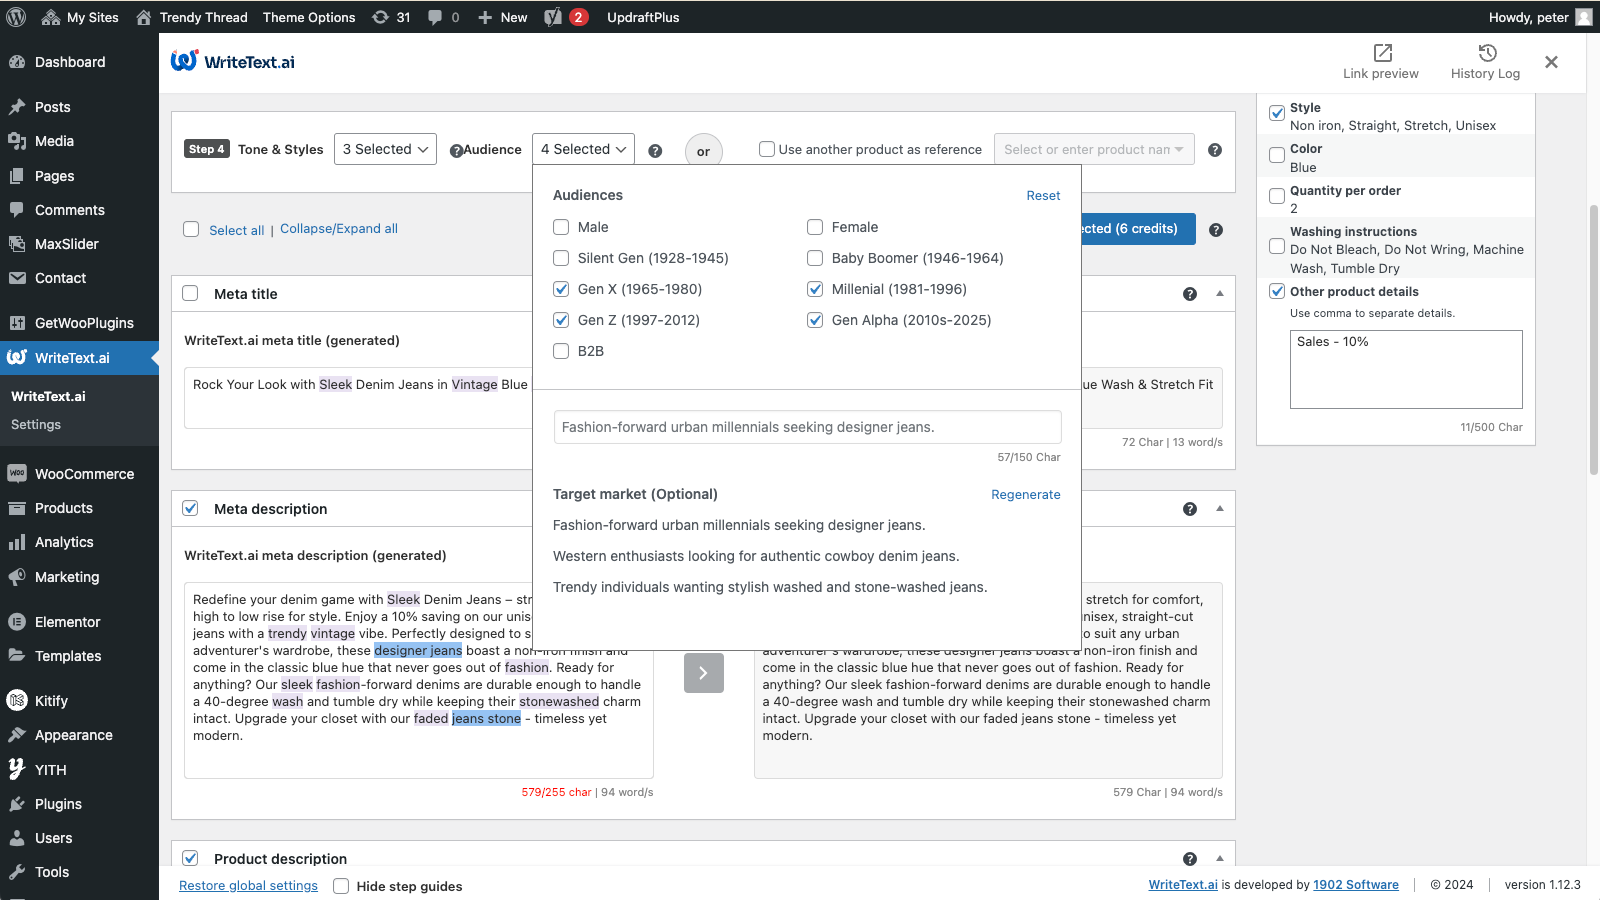Enable the Female audience checkbox
The image size is (1600, 900).
click(815, 227)
